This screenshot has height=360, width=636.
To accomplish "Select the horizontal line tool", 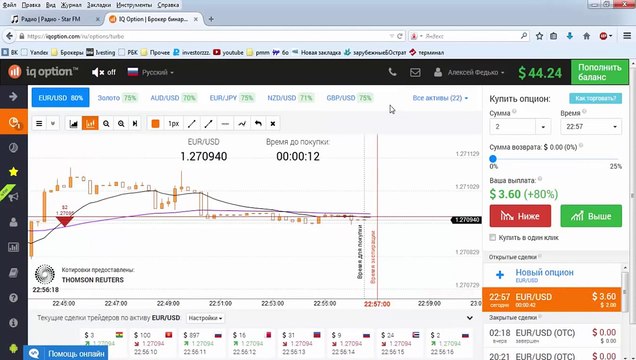I will pyautogui.click(x=226, y=123).
